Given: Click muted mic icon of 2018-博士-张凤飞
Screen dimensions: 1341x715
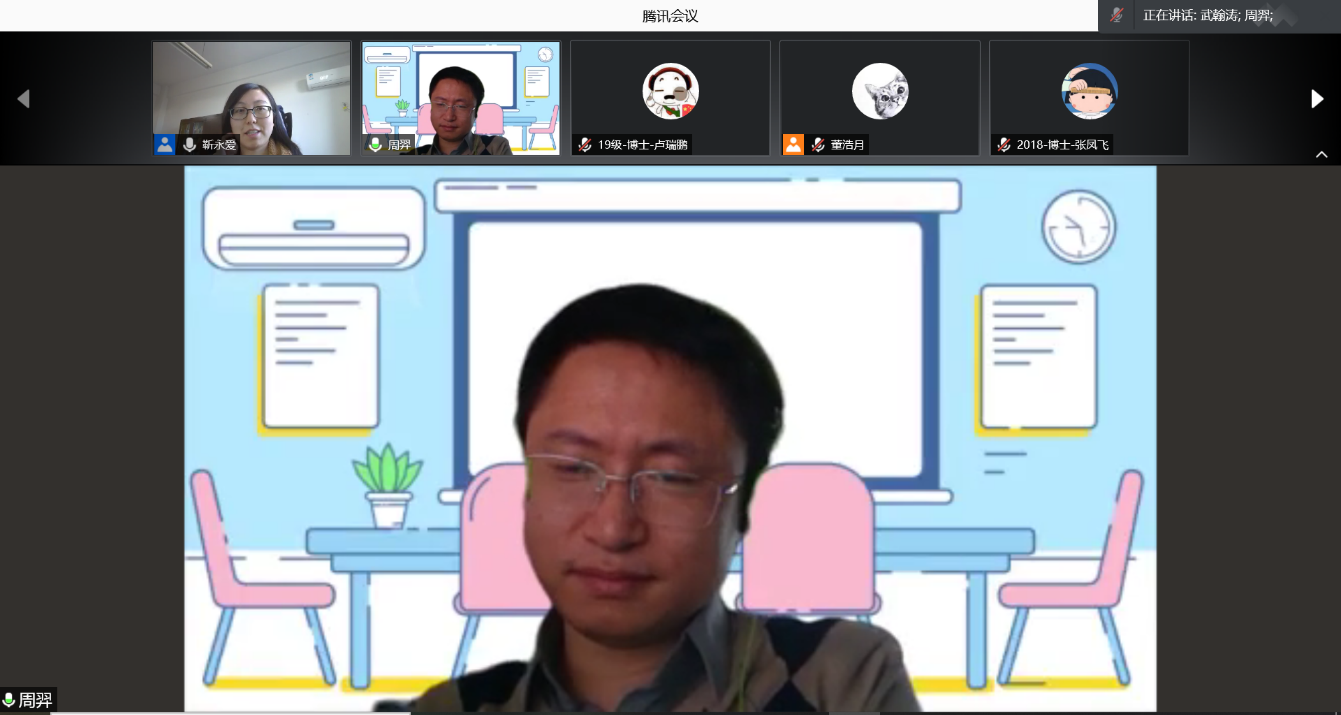Looking at the screenshot, I should pyautogui.click(x=1003, y=145).
